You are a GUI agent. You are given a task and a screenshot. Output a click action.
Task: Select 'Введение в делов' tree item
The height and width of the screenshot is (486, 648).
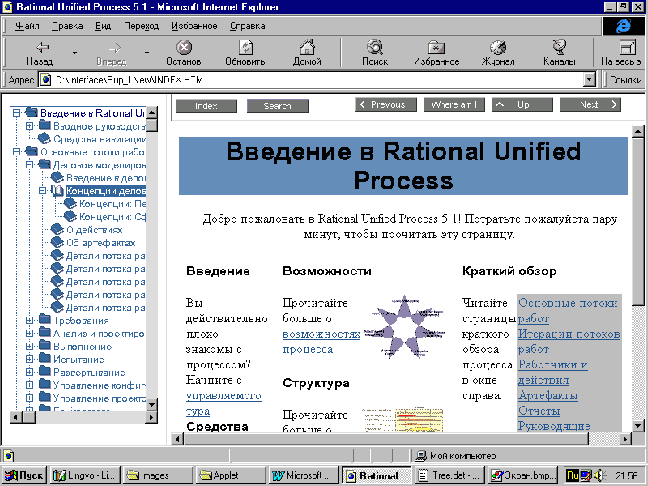[106, 178]
